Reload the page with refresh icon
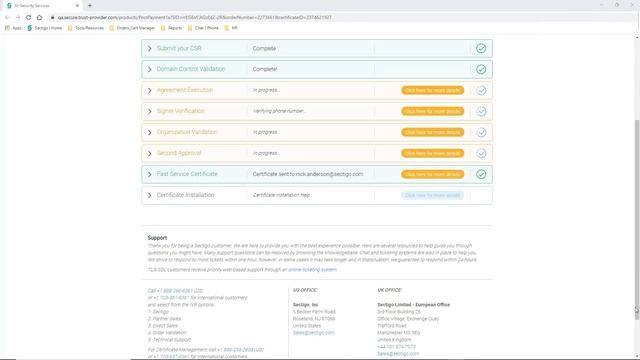The width and height of the screenshot is (640, 360). click(x=29, y=18)
